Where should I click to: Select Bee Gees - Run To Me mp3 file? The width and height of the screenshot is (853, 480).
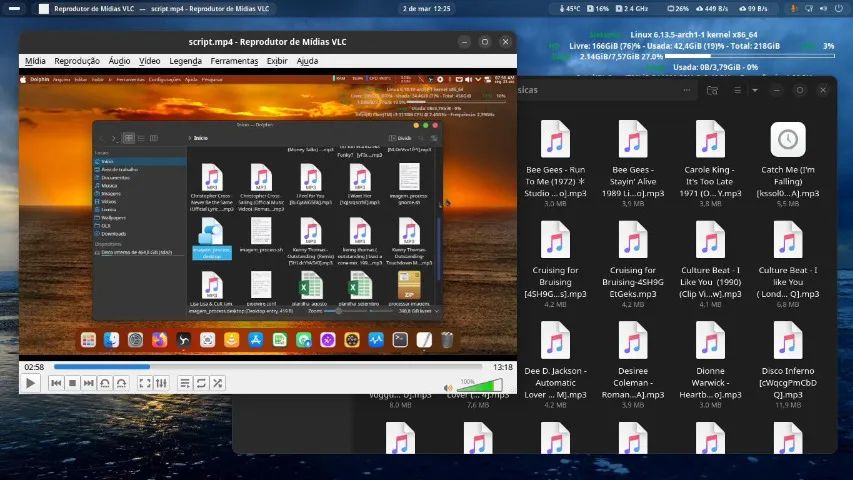click(x=555, y=162)
